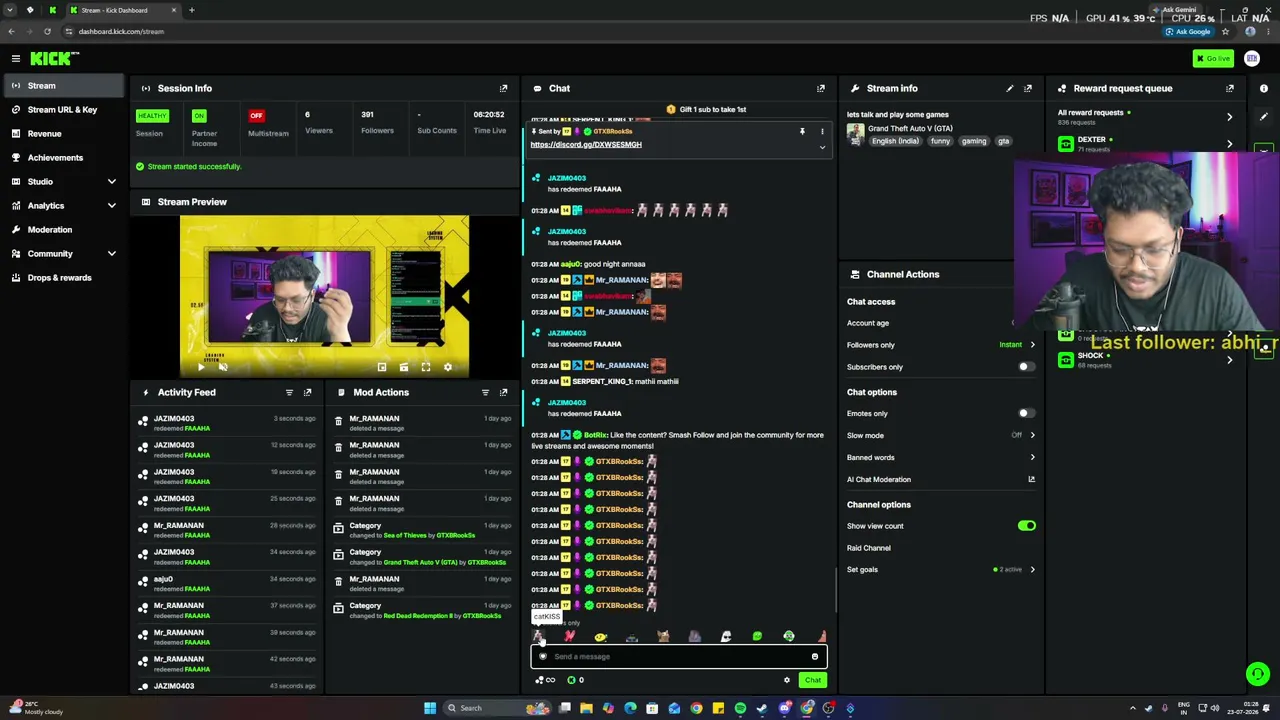Unmute the stream preview audio

[x=223, y=367]
